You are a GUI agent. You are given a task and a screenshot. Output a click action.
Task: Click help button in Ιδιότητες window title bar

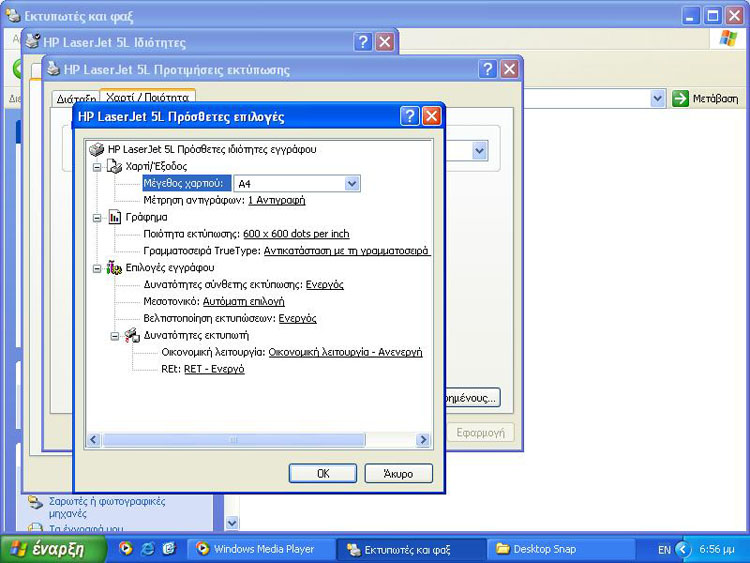[x=363, y=42]
